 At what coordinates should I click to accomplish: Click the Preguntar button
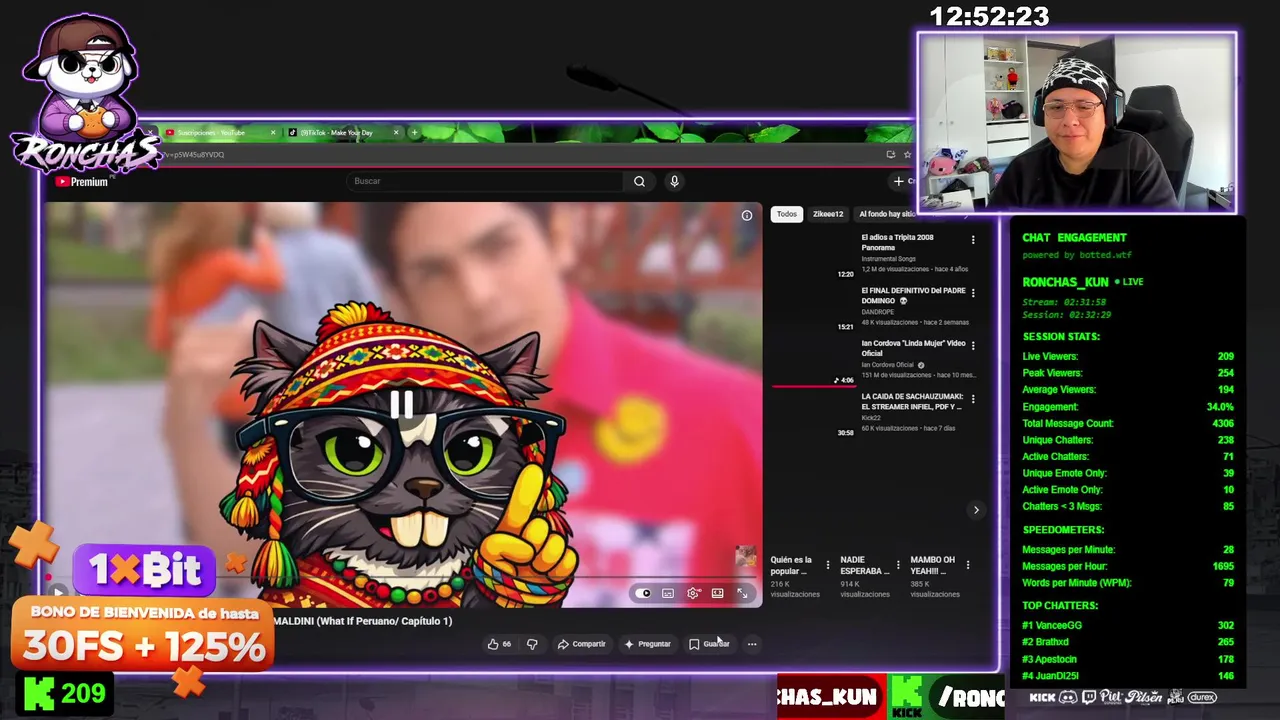click(647, 644)
